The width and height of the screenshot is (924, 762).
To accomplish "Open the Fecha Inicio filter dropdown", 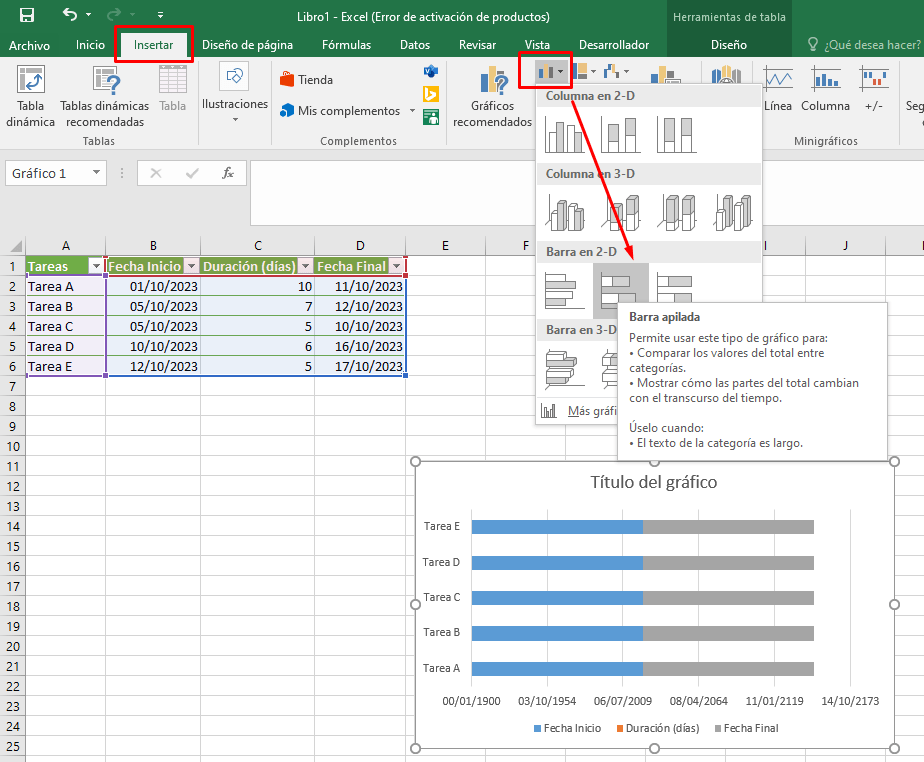I will 191,266.
